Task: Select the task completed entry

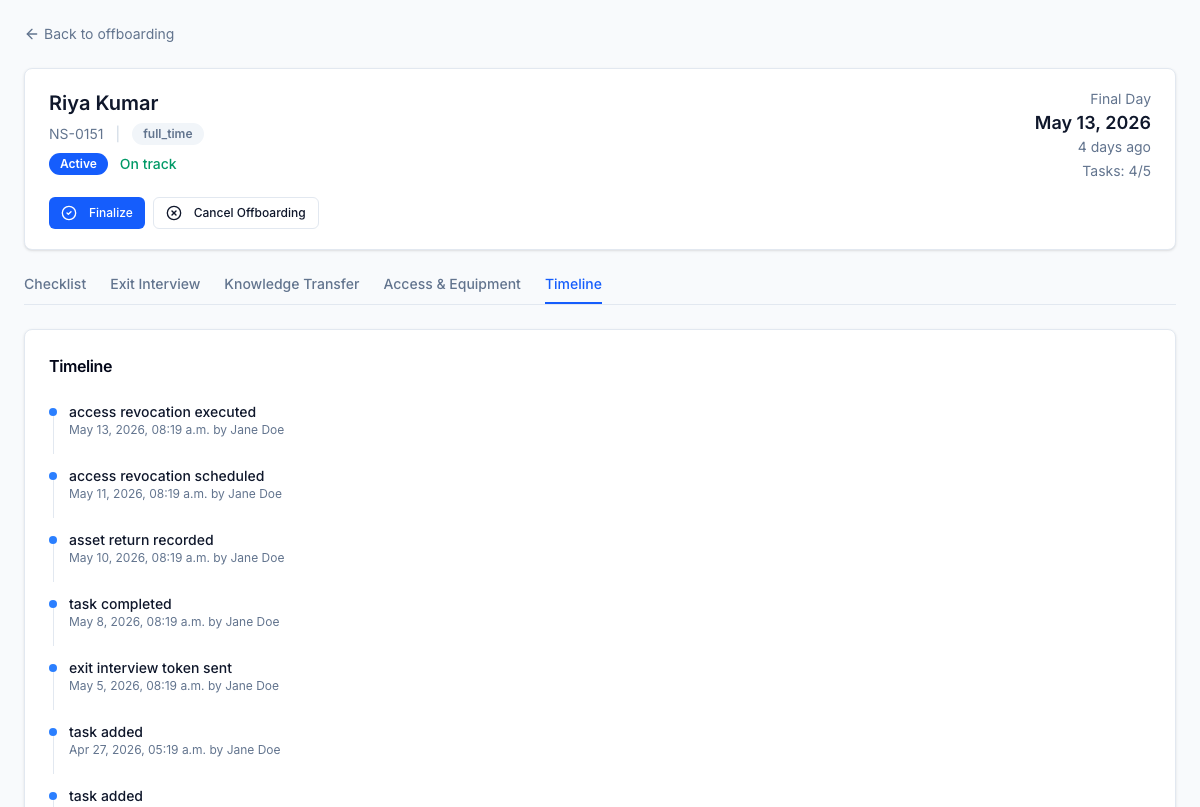Action: [120, 604]
